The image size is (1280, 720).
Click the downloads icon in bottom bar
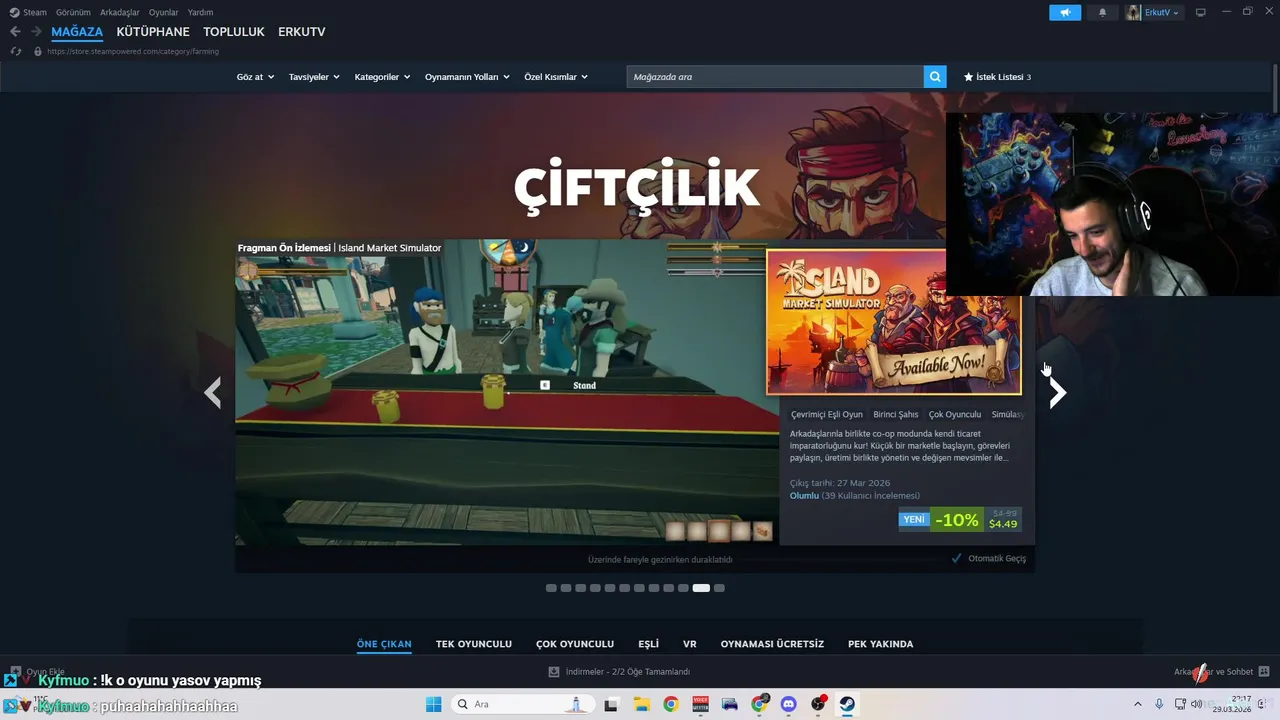tap(554, 672)
